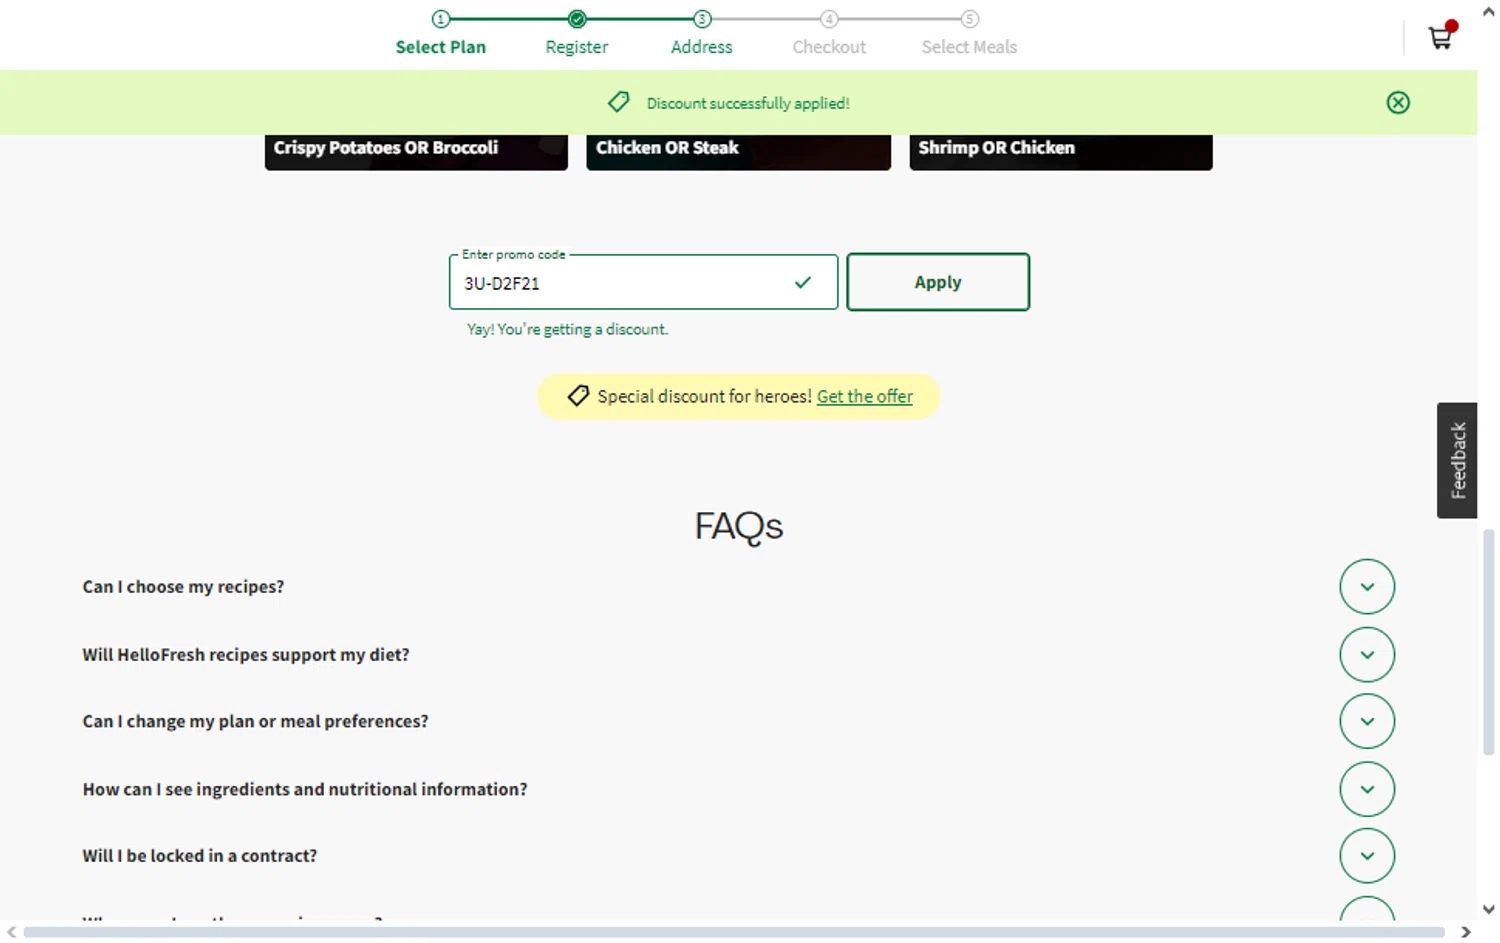Viewport: 1500px width, 943px height.
Task: Dismiss the discount applied banner
Action: pos(1398,103)
